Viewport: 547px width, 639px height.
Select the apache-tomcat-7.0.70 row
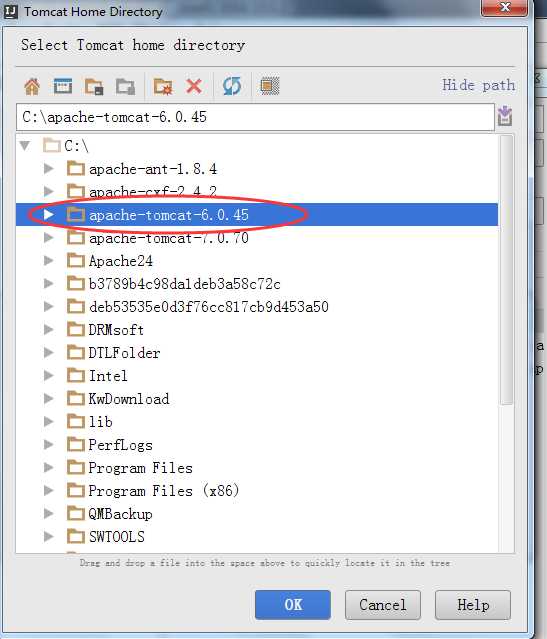pyautogui.click(x=257, y=238)
